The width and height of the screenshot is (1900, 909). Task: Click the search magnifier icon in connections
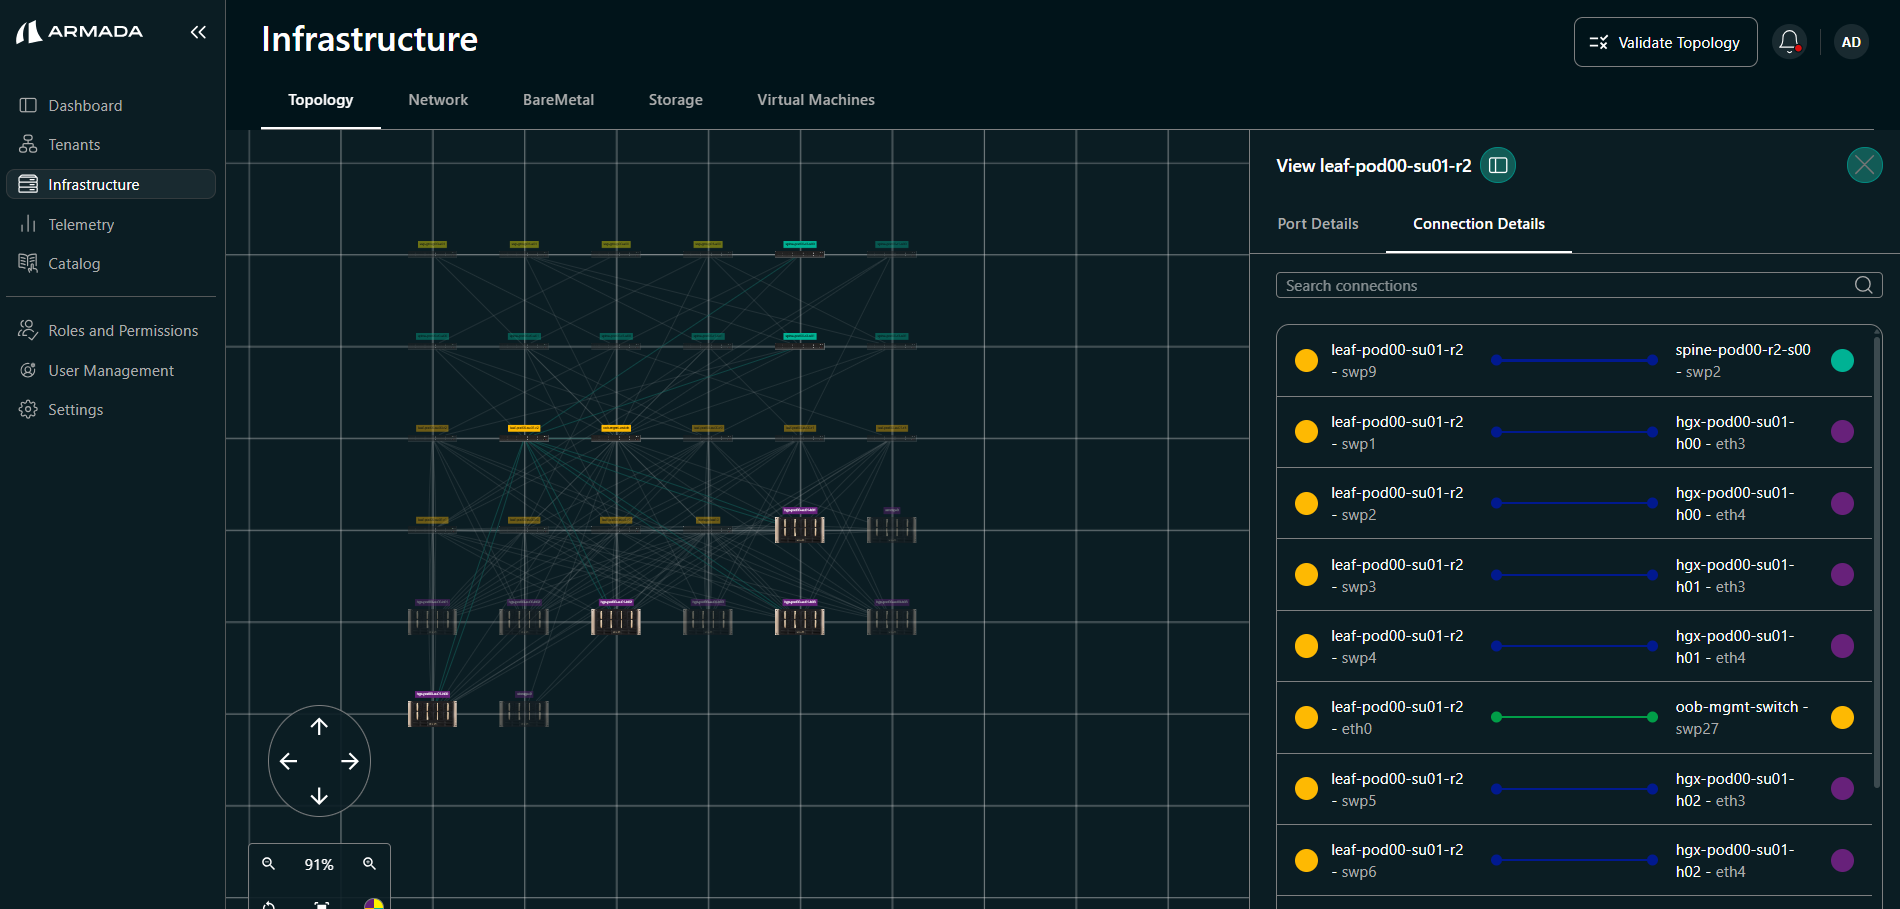[x=1863, y=286]
